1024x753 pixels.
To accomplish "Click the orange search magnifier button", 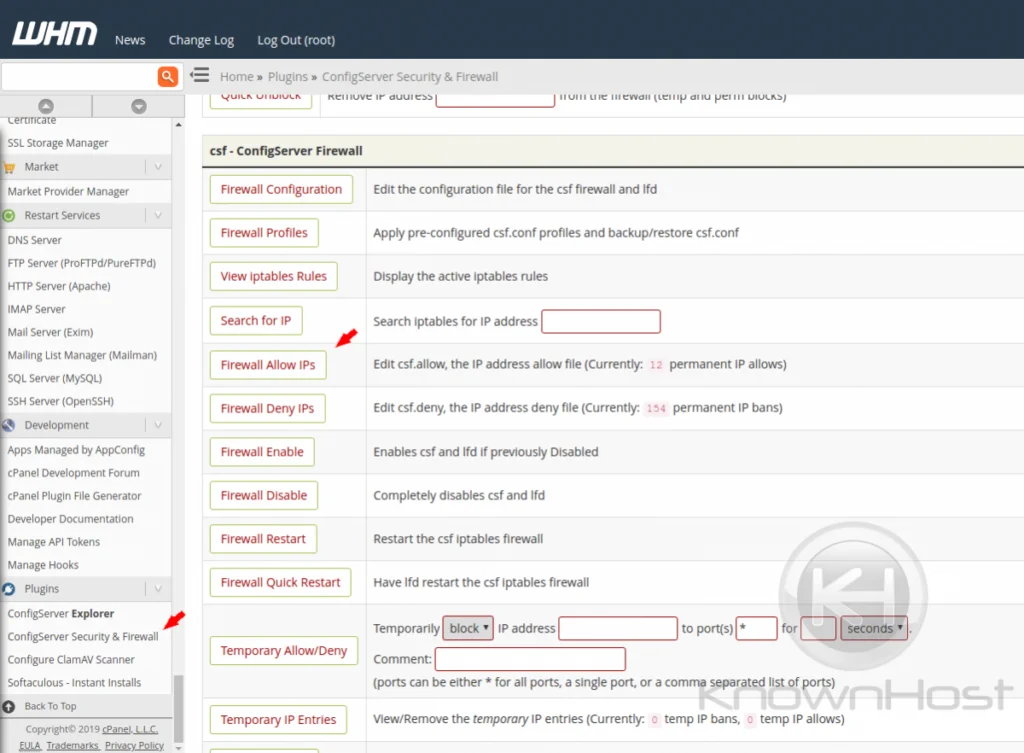I will tap(168, 76).
